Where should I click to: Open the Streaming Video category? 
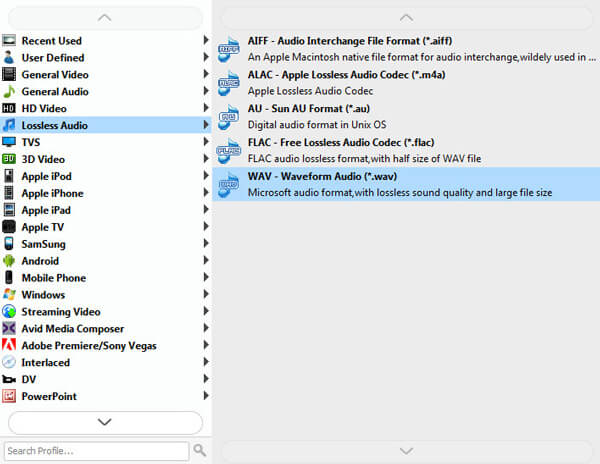[x=106, y=311]
